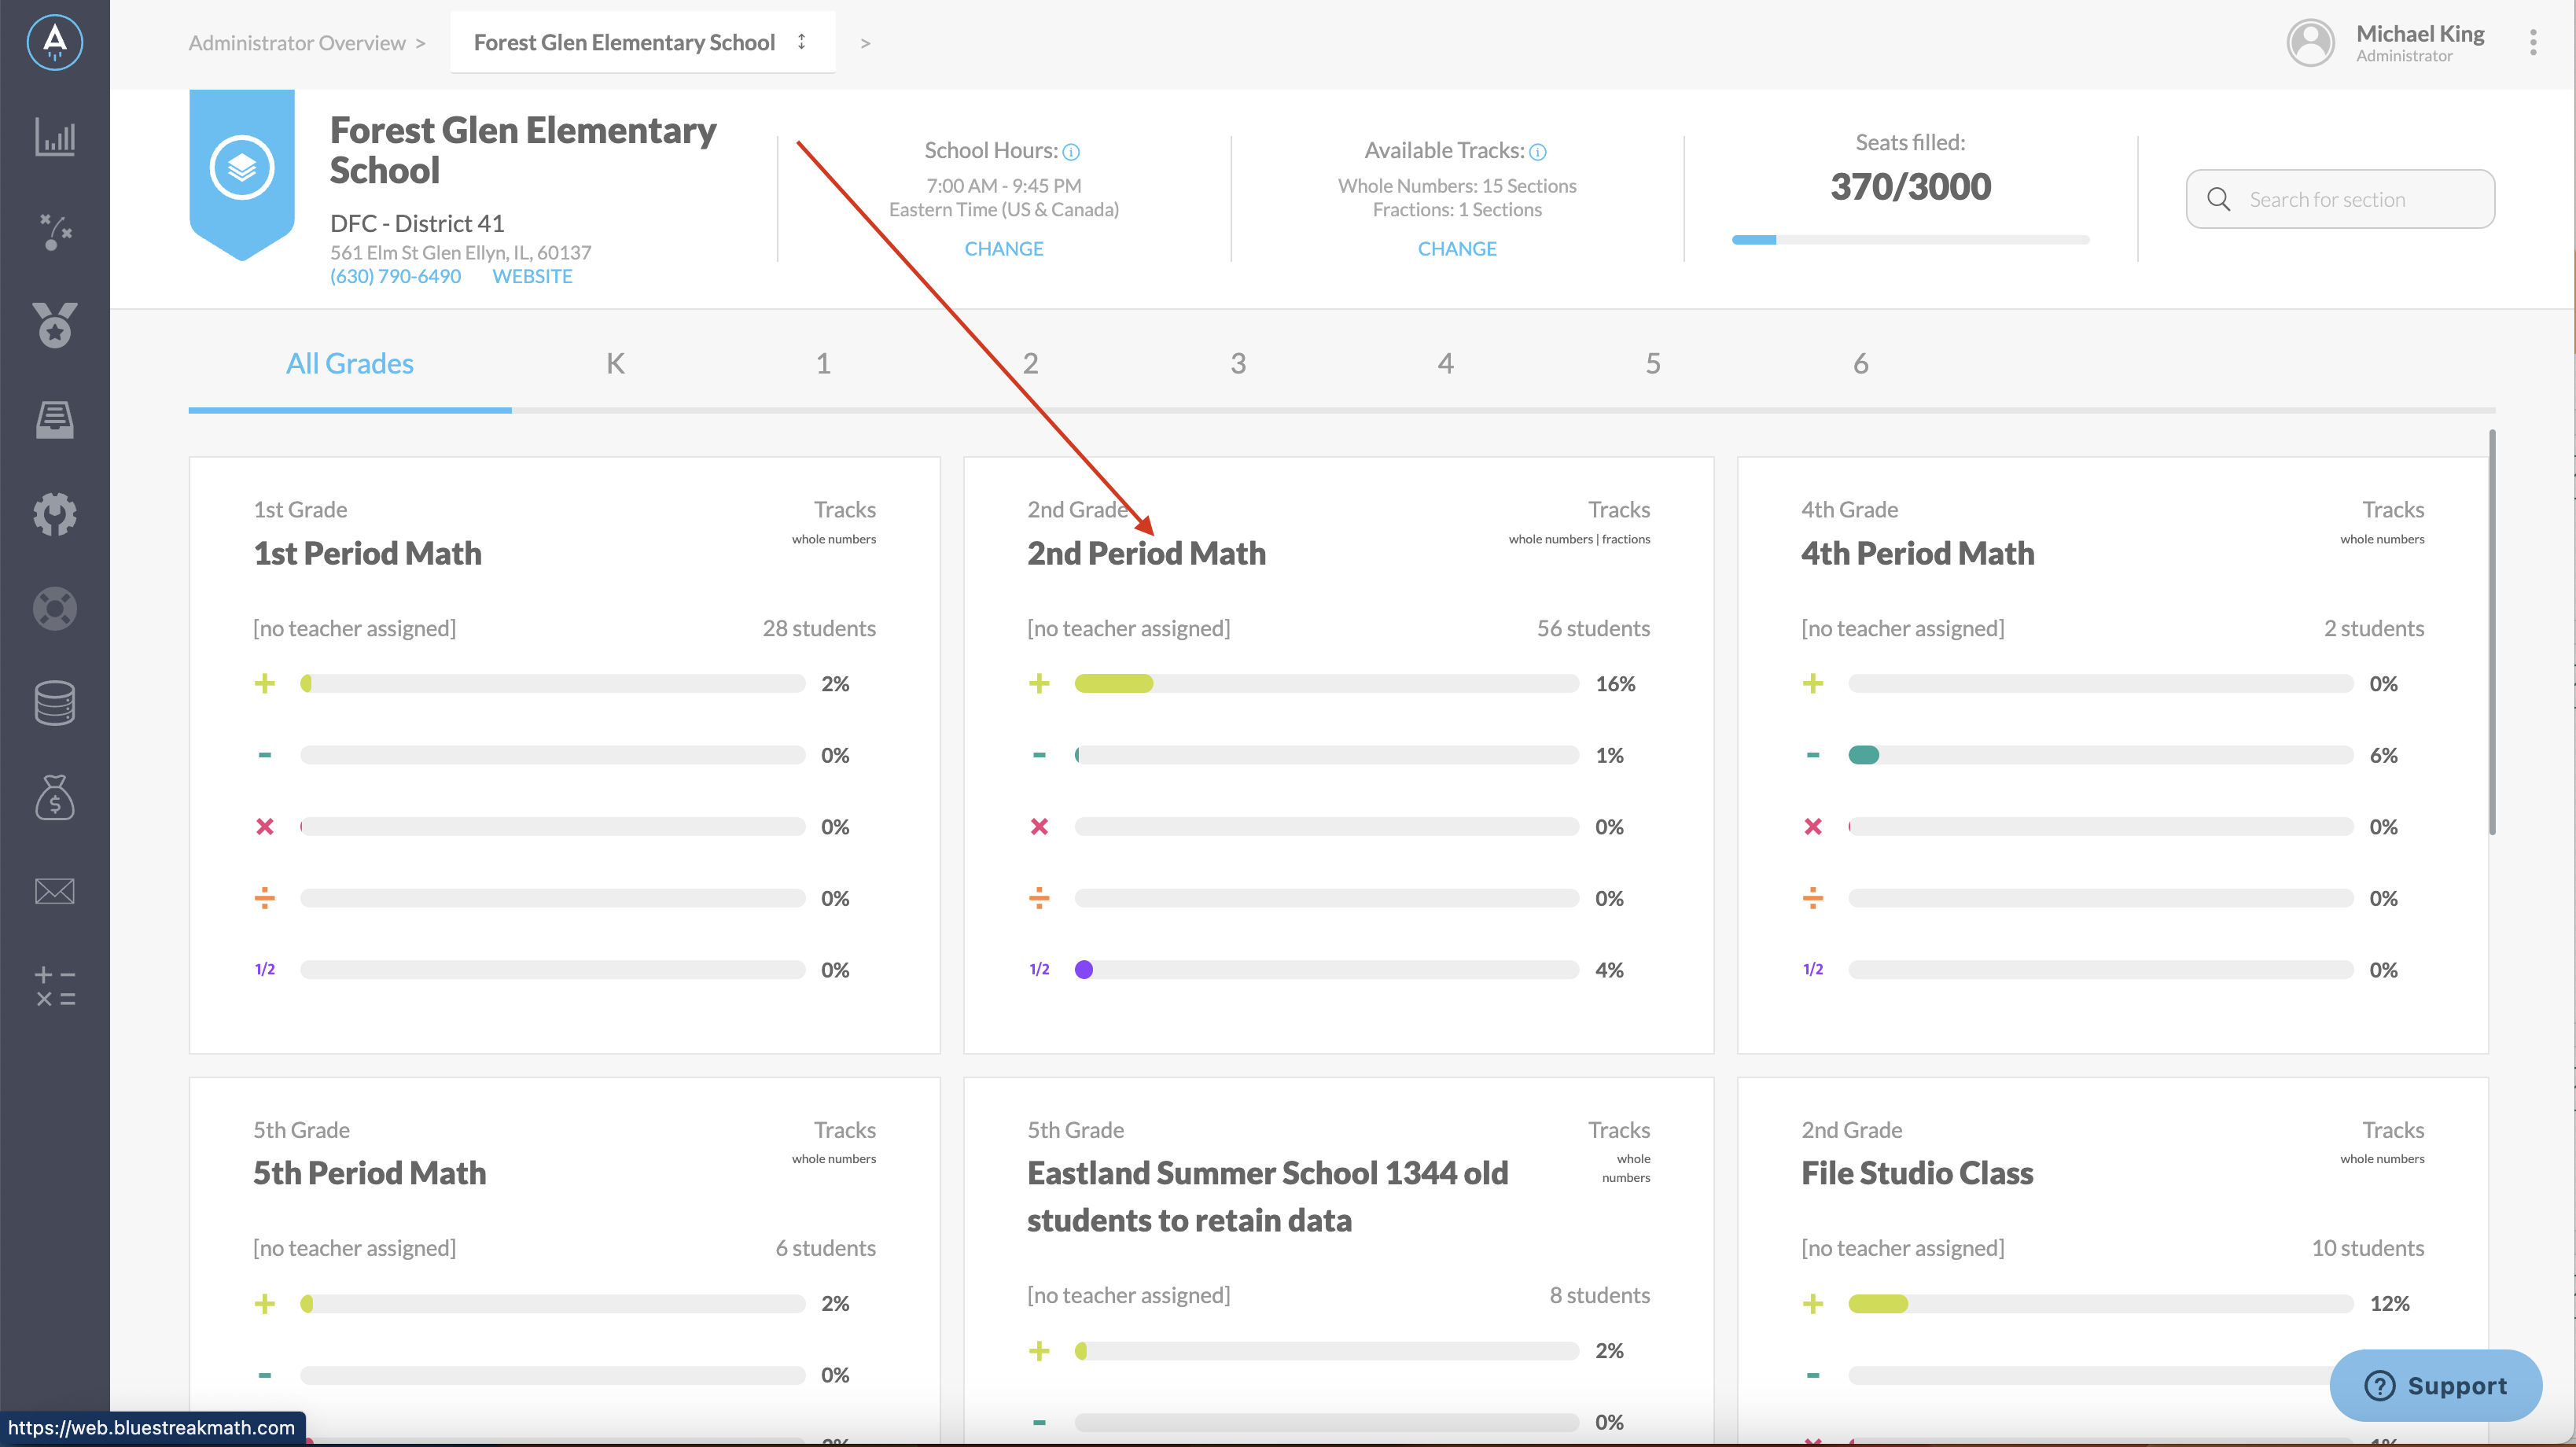Click 4th Period Math subtraction 6% progress bar

click(2100, 755)
